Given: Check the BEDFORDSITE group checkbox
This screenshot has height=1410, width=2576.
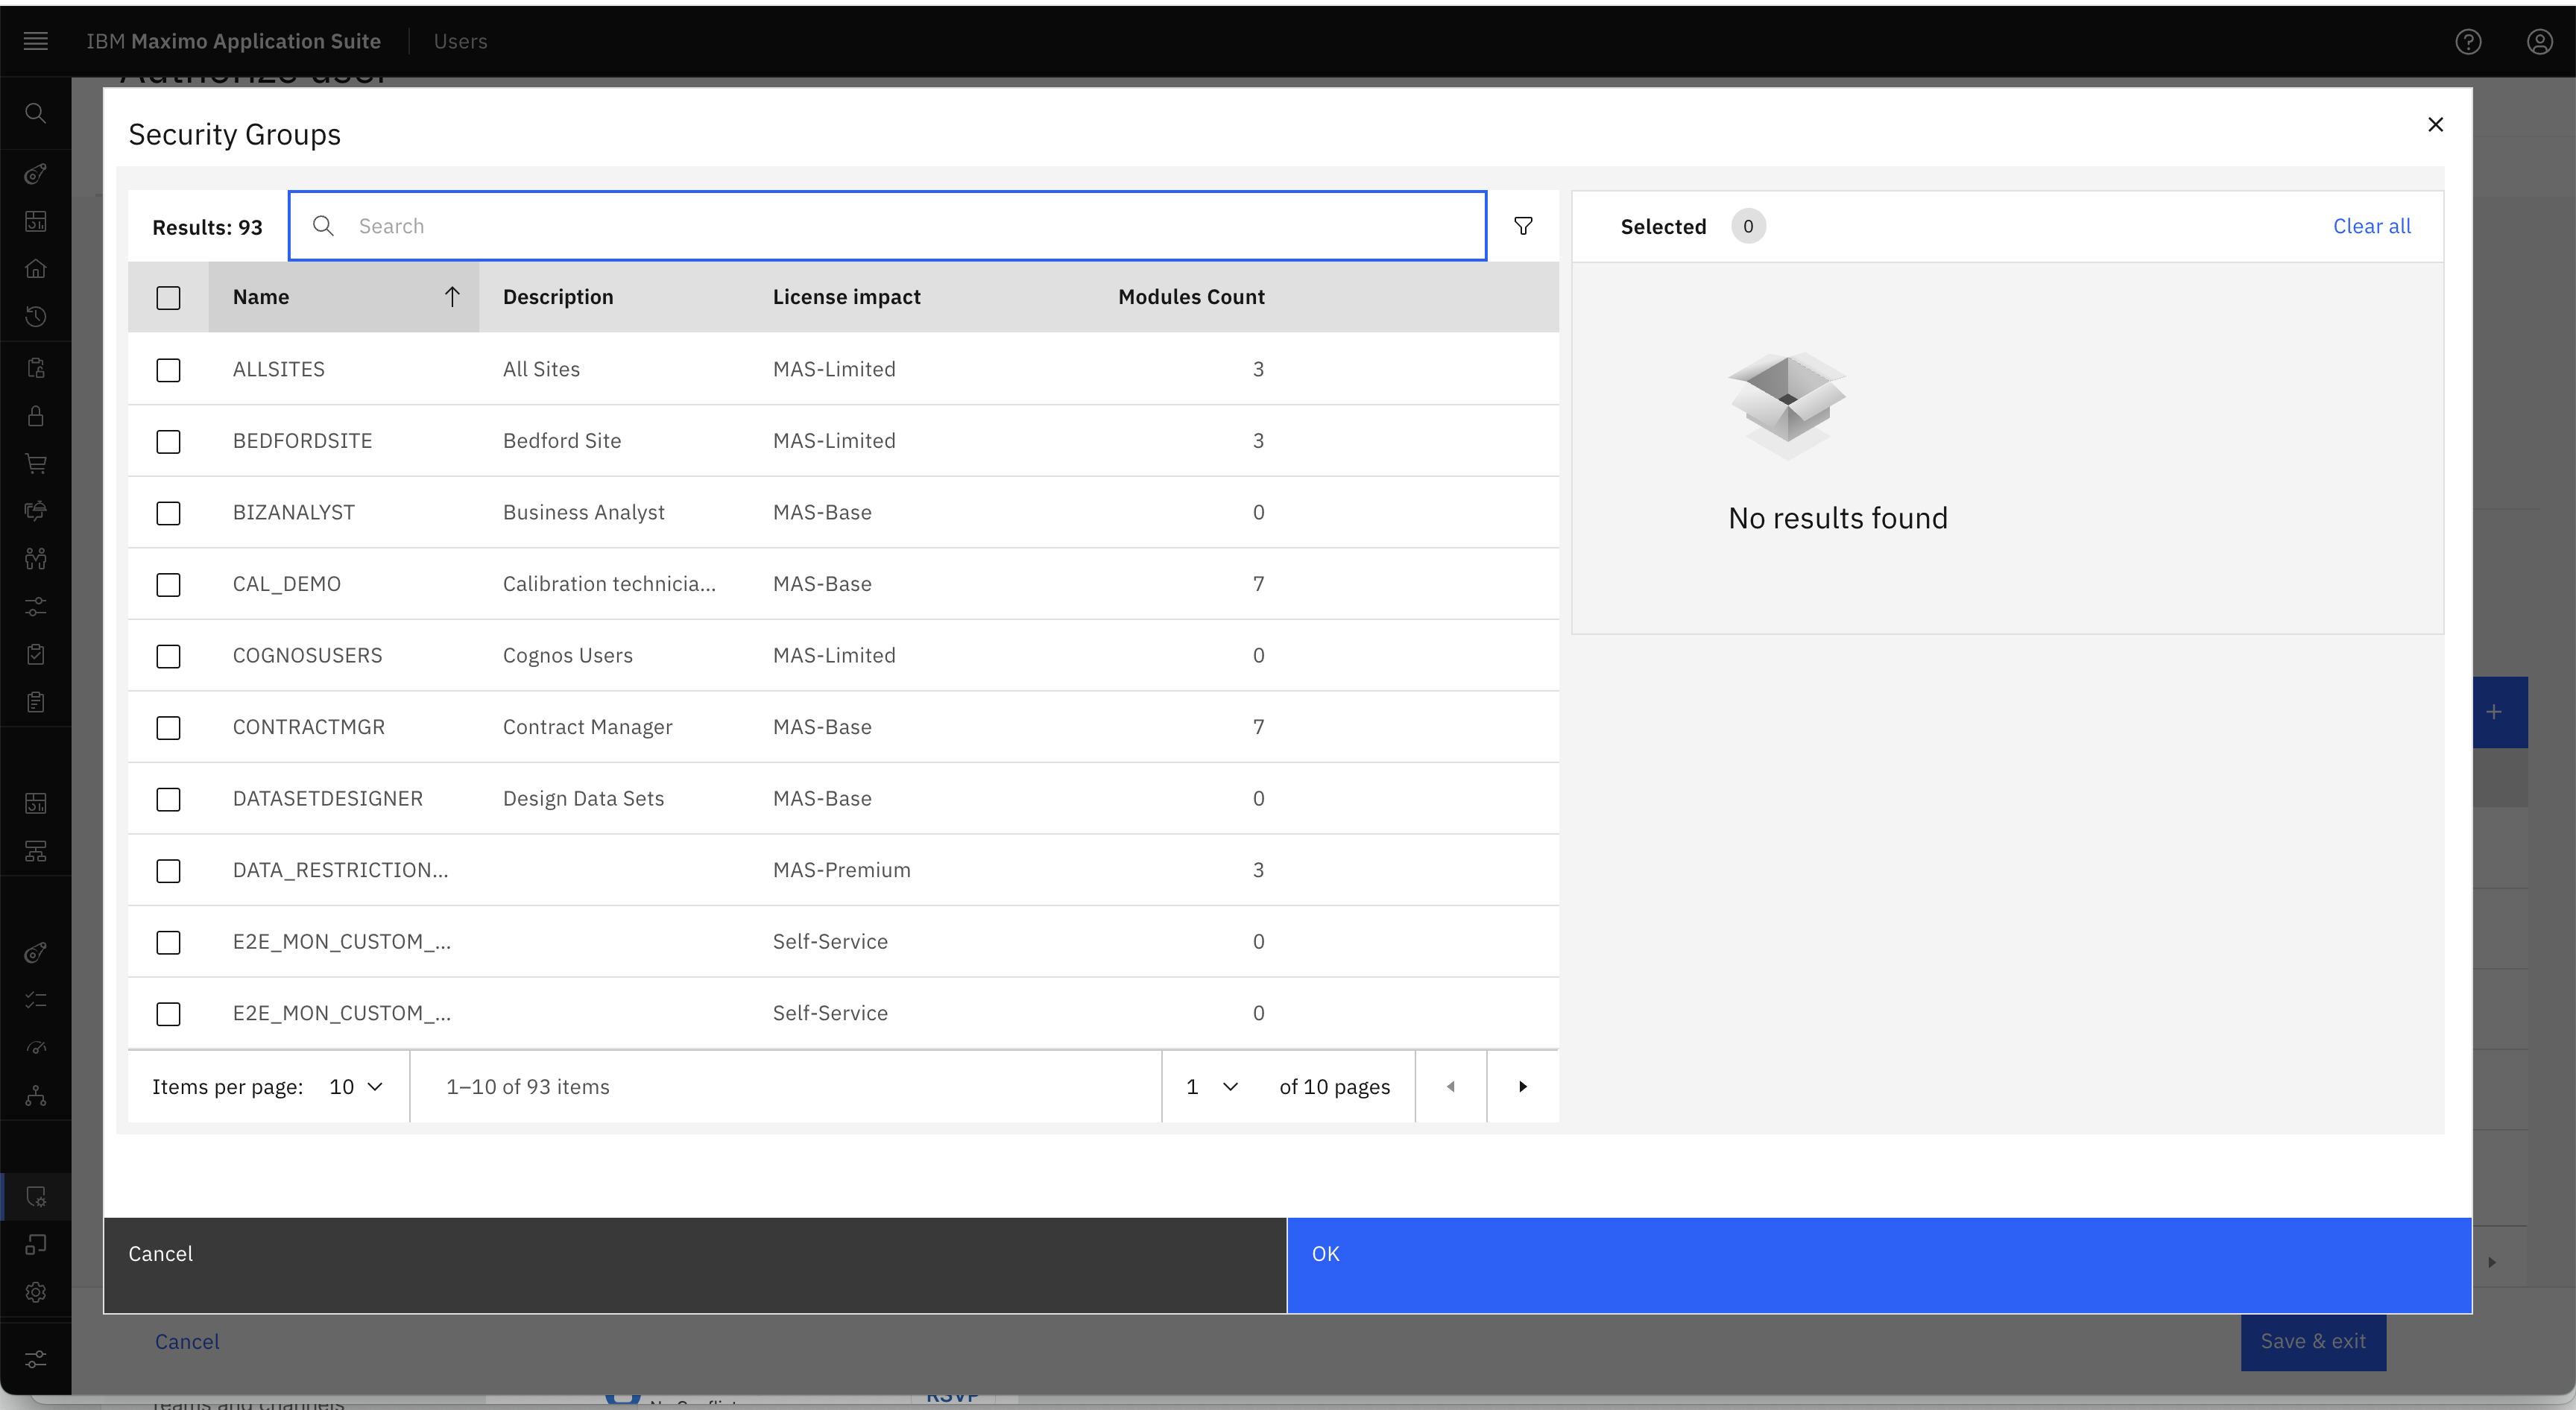Looking at the screenshot, I should point(168,442).
